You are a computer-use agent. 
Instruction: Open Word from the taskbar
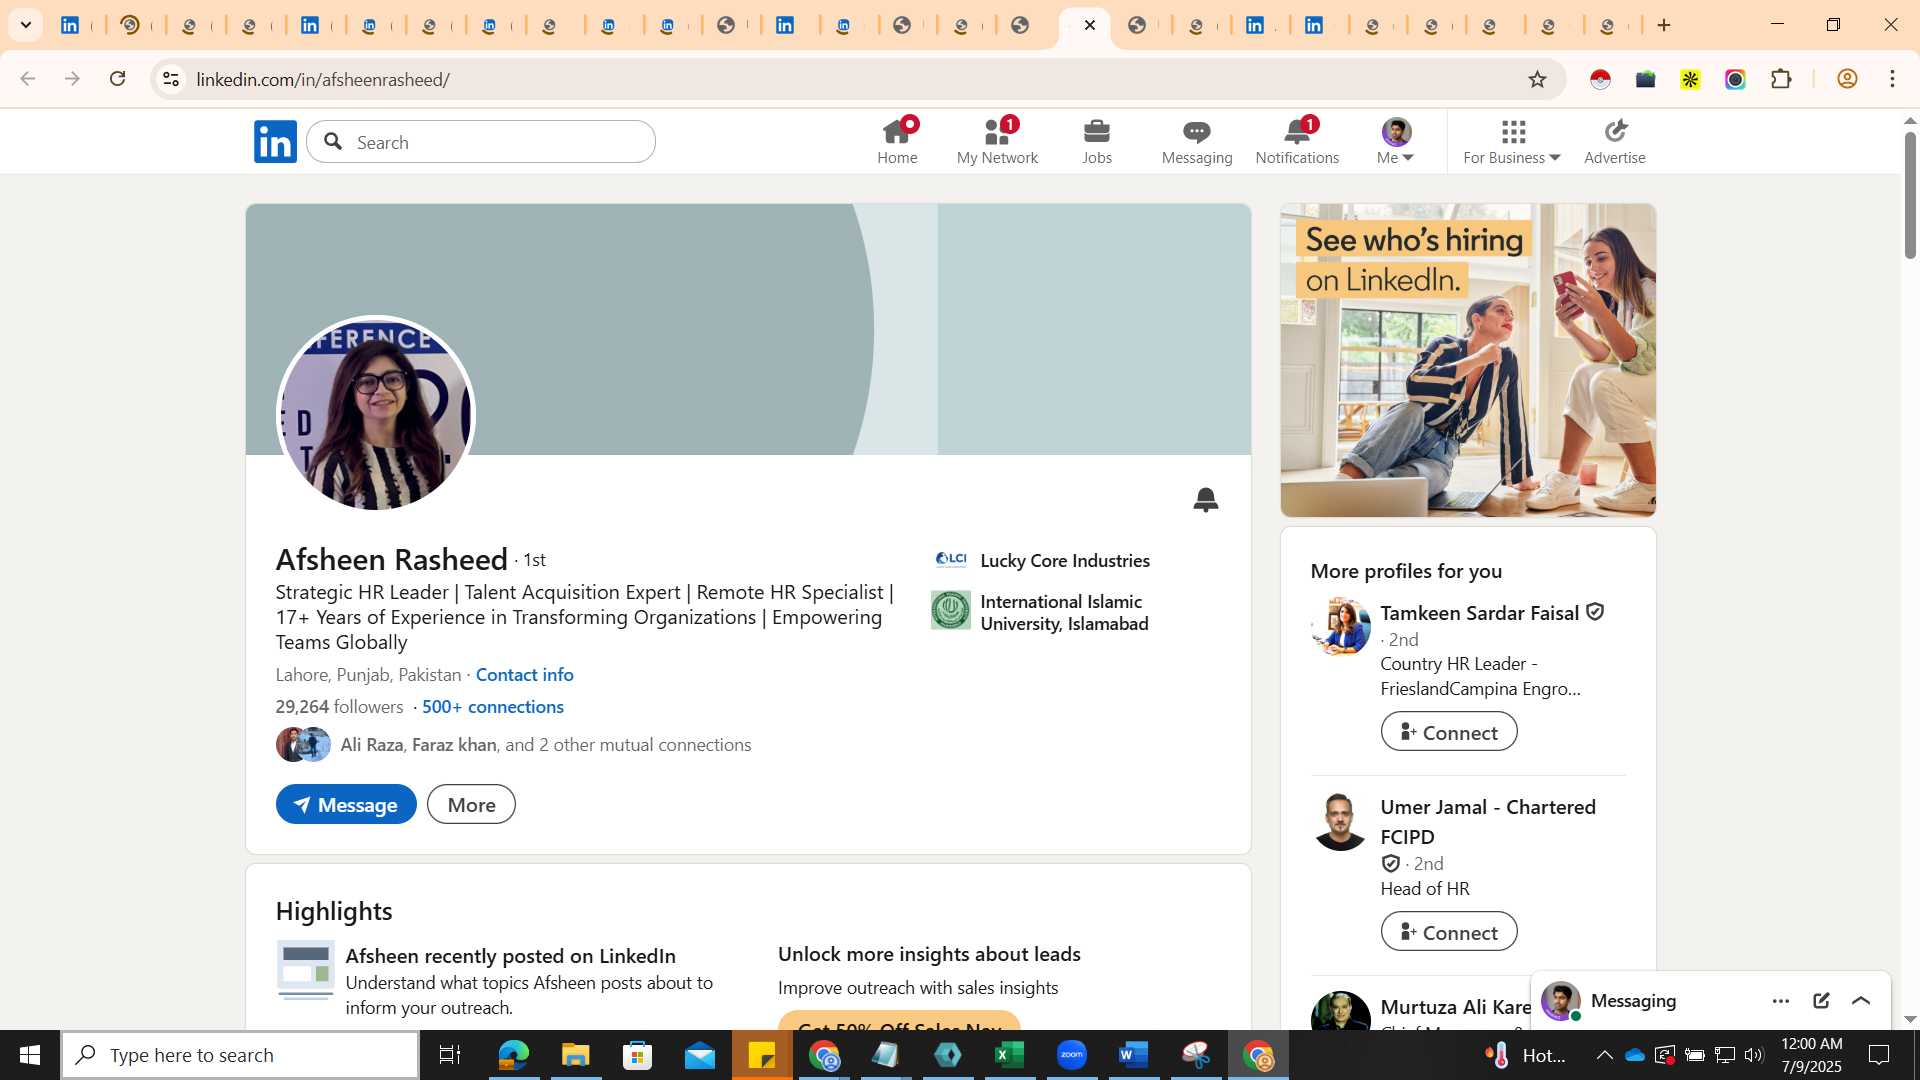pos(1134,1055)
